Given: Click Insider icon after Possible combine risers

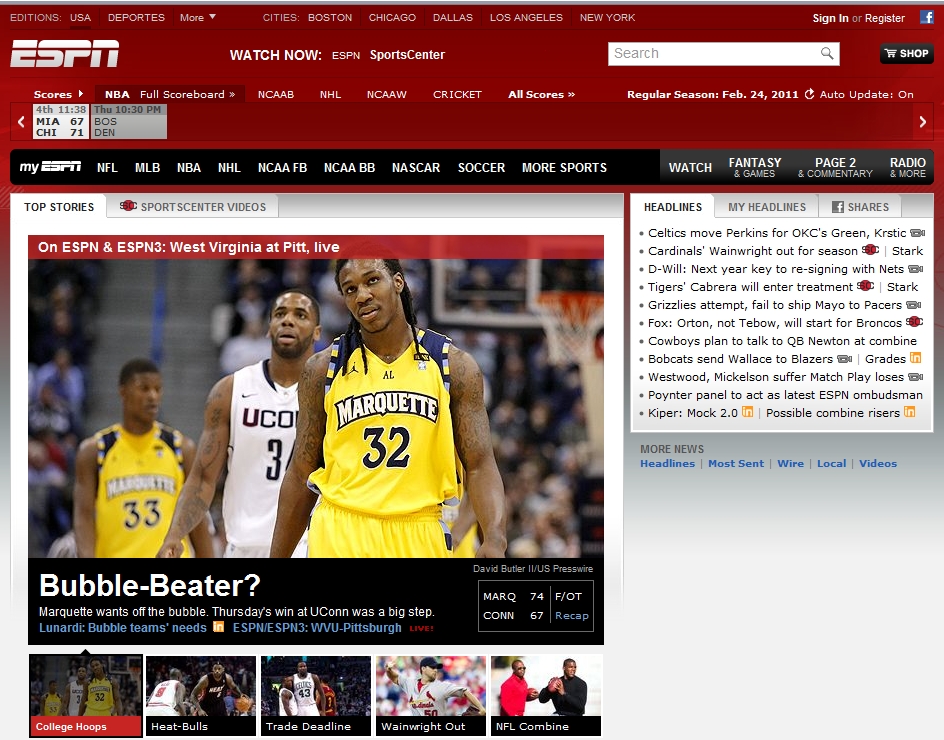Looking at the screenshot, I should pyautogui.click(x=909, y=412).
